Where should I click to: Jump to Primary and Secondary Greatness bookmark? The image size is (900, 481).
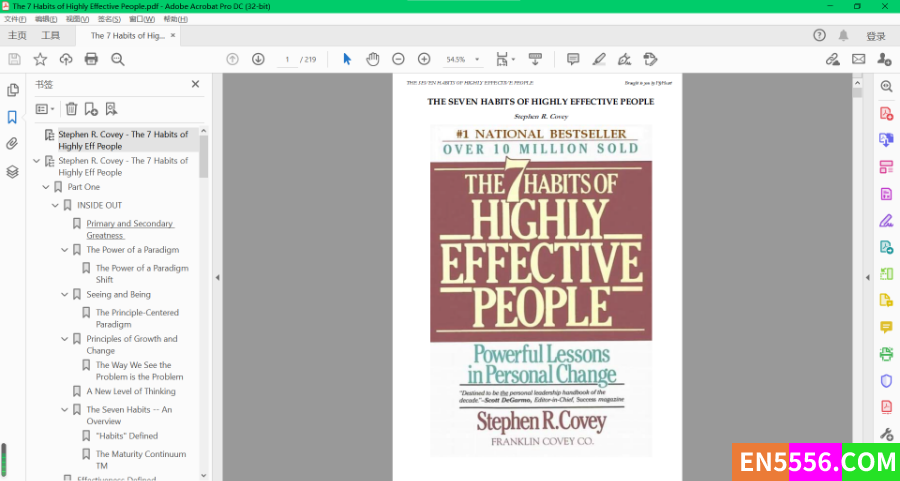pos(130,229)
